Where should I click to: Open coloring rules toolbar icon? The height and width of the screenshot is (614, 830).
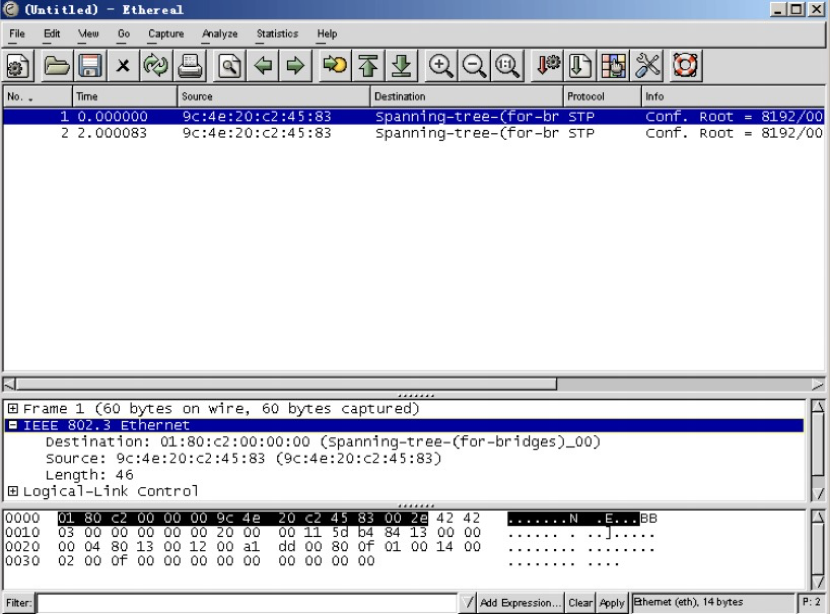point(614,66)
